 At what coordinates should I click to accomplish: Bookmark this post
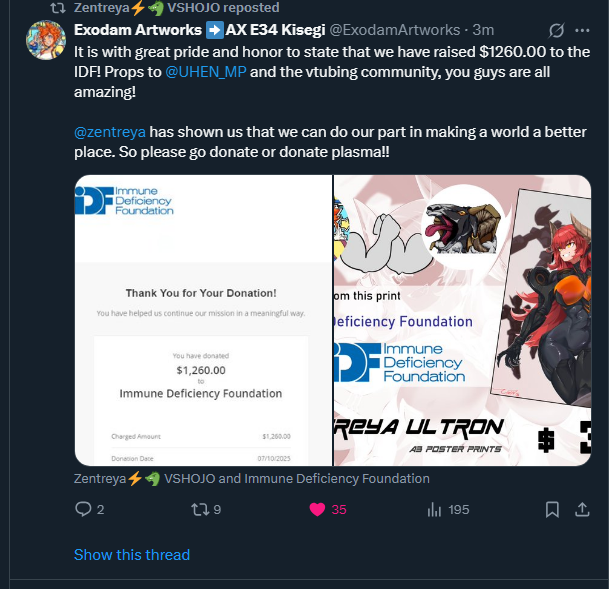[x=552, y=509]
